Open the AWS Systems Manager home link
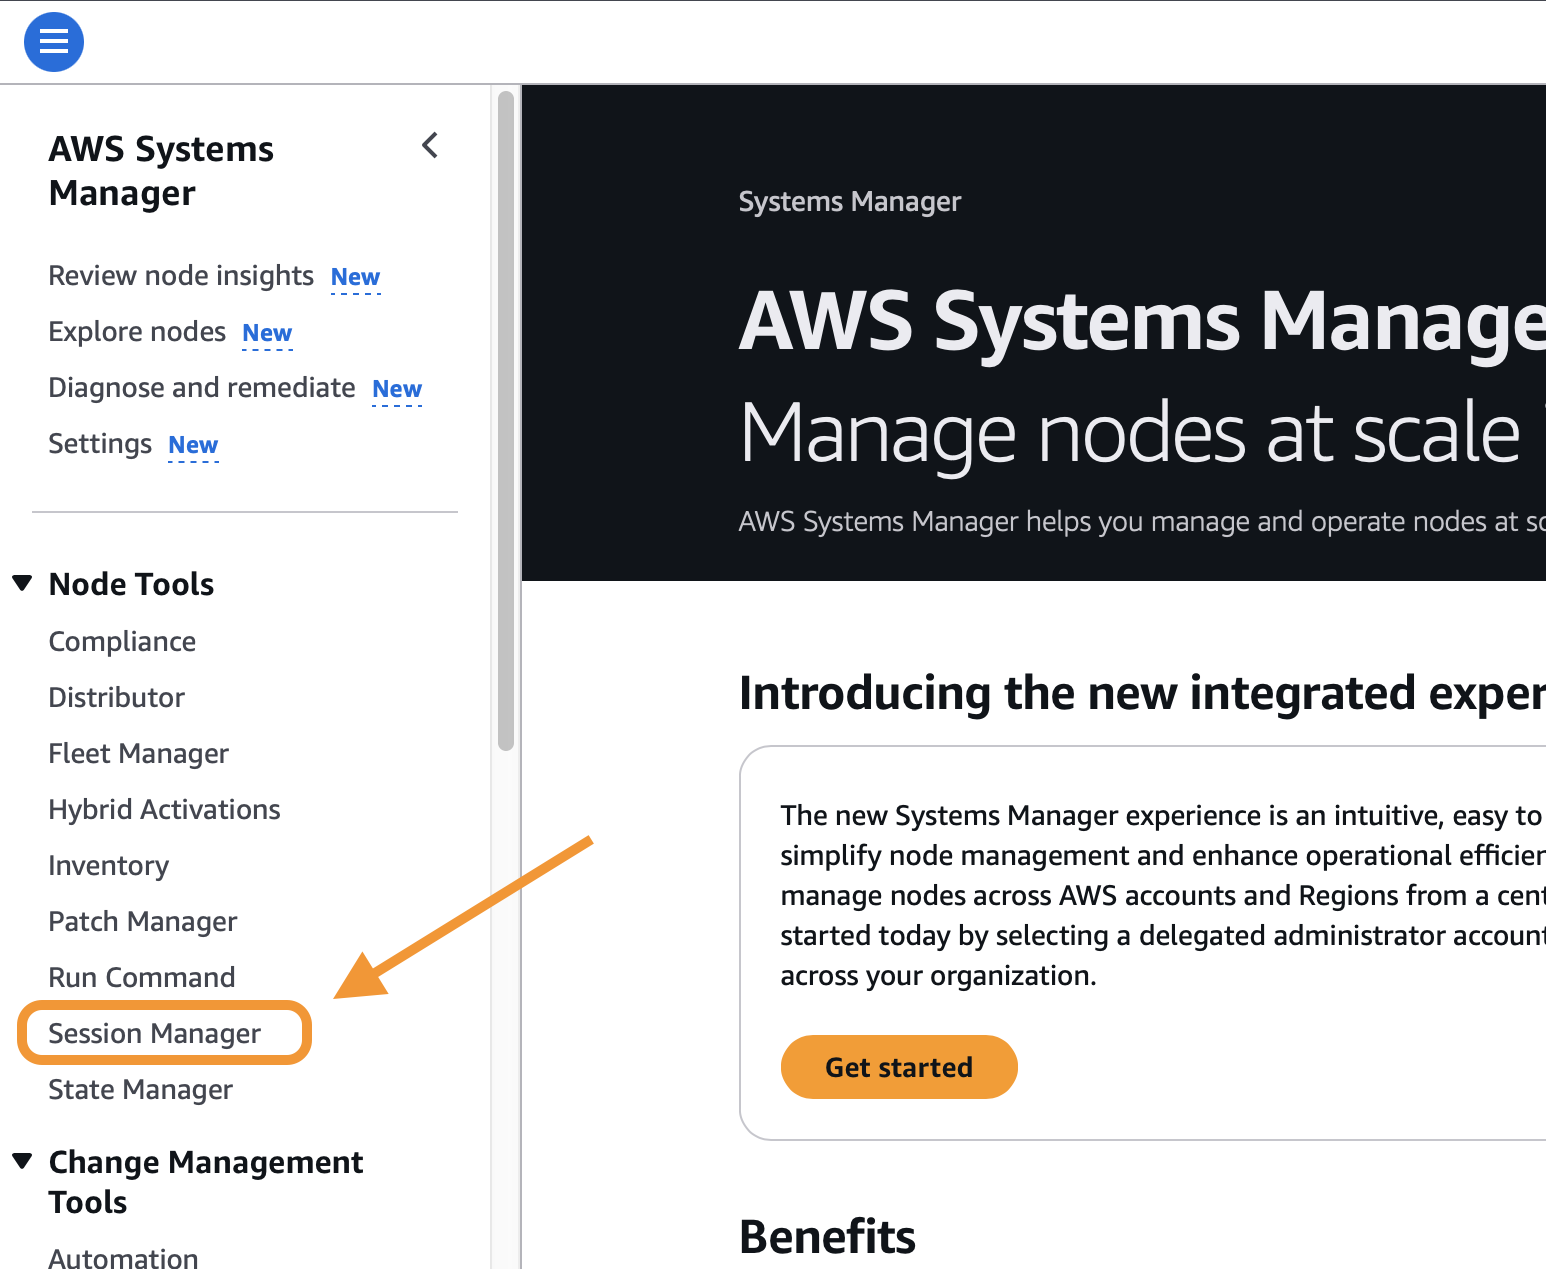The height and width of the screenshot is (1269, 1546). coord(161,170)
